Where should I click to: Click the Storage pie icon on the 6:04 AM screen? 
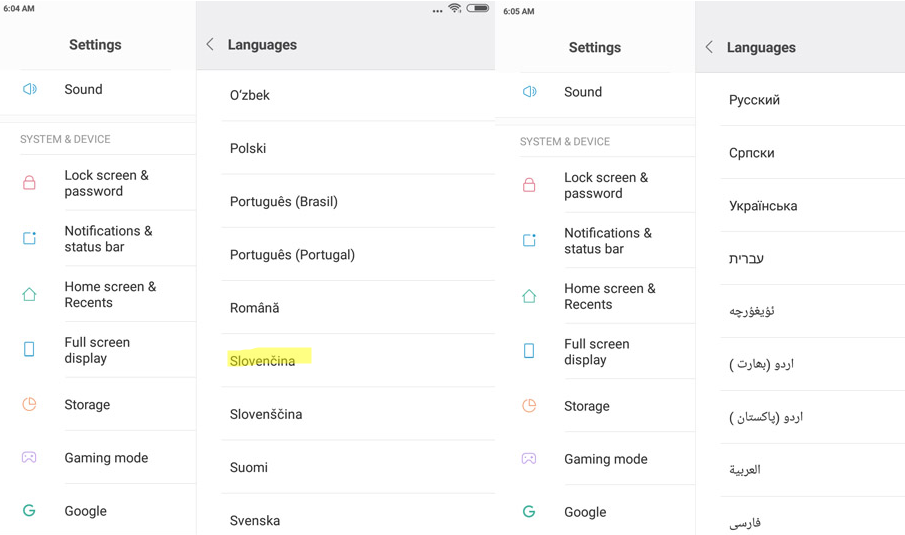(30, 404)
